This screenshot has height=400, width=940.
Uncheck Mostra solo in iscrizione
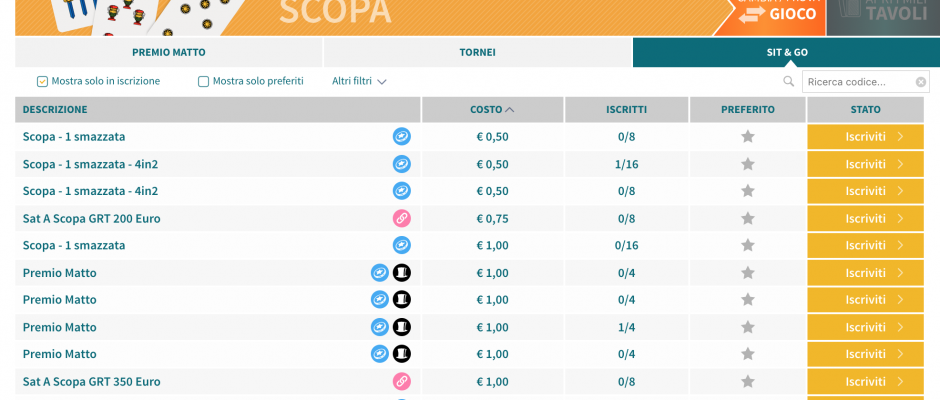[x=42, y=82]
